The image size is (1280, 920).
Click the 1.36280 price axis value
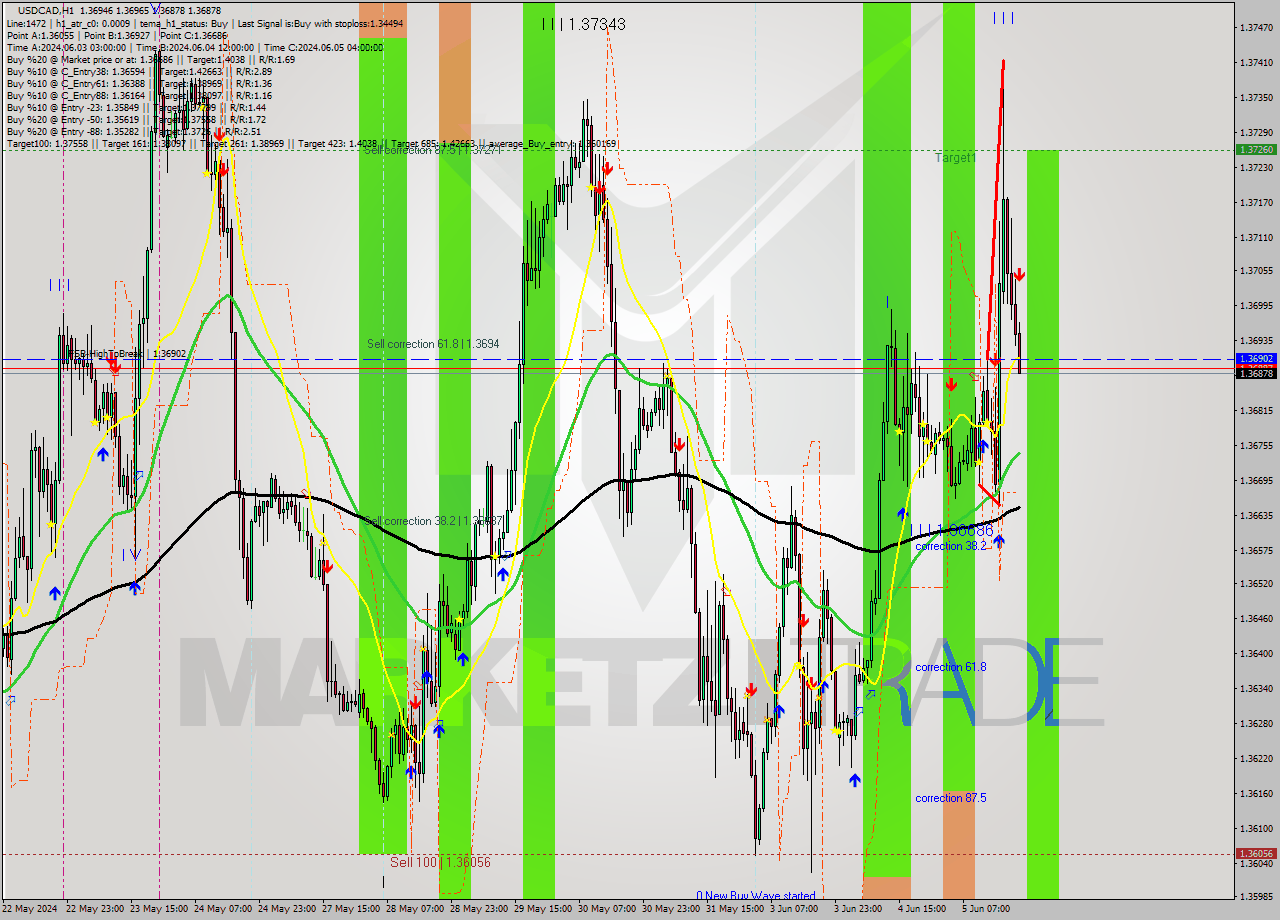1256,723
